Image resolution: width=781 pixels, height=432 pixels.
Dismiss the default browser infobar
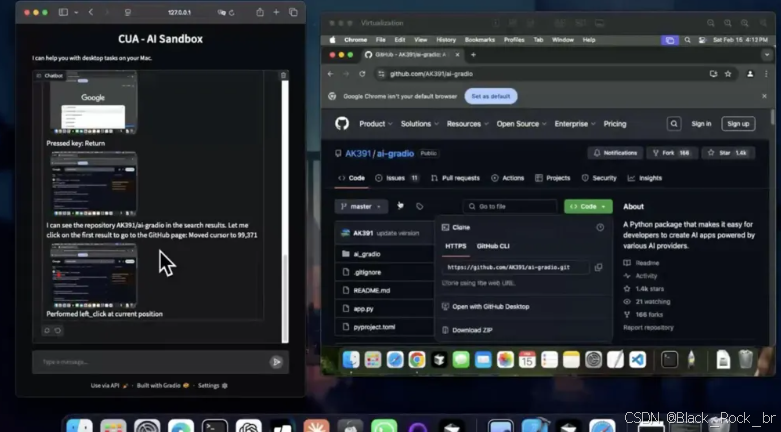click(765, 96)
